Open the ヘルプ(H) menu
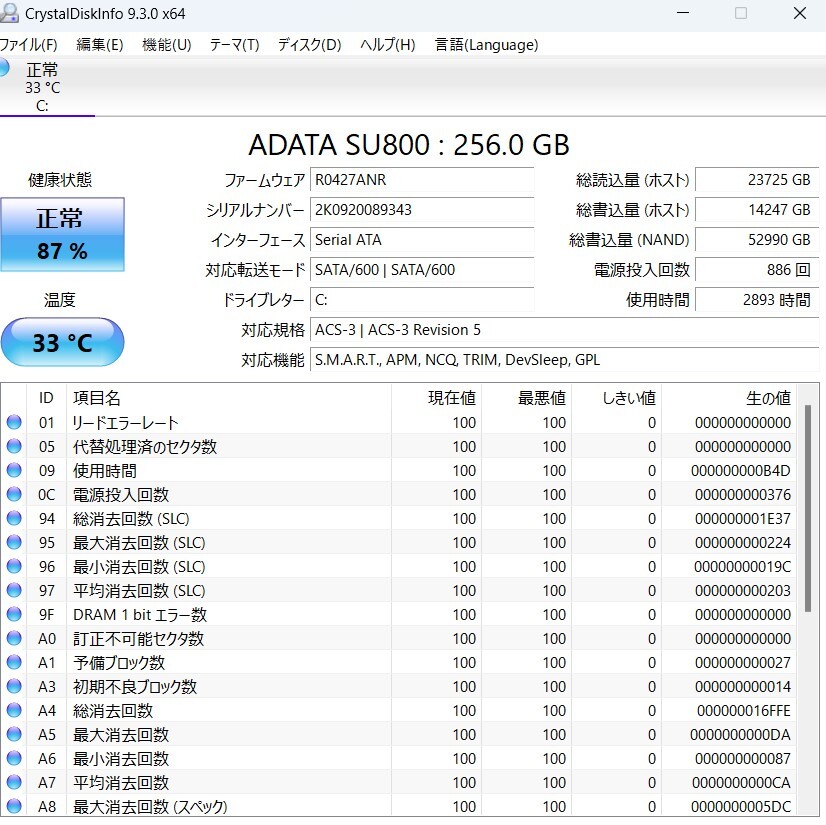826x825 pixels. 388,45
